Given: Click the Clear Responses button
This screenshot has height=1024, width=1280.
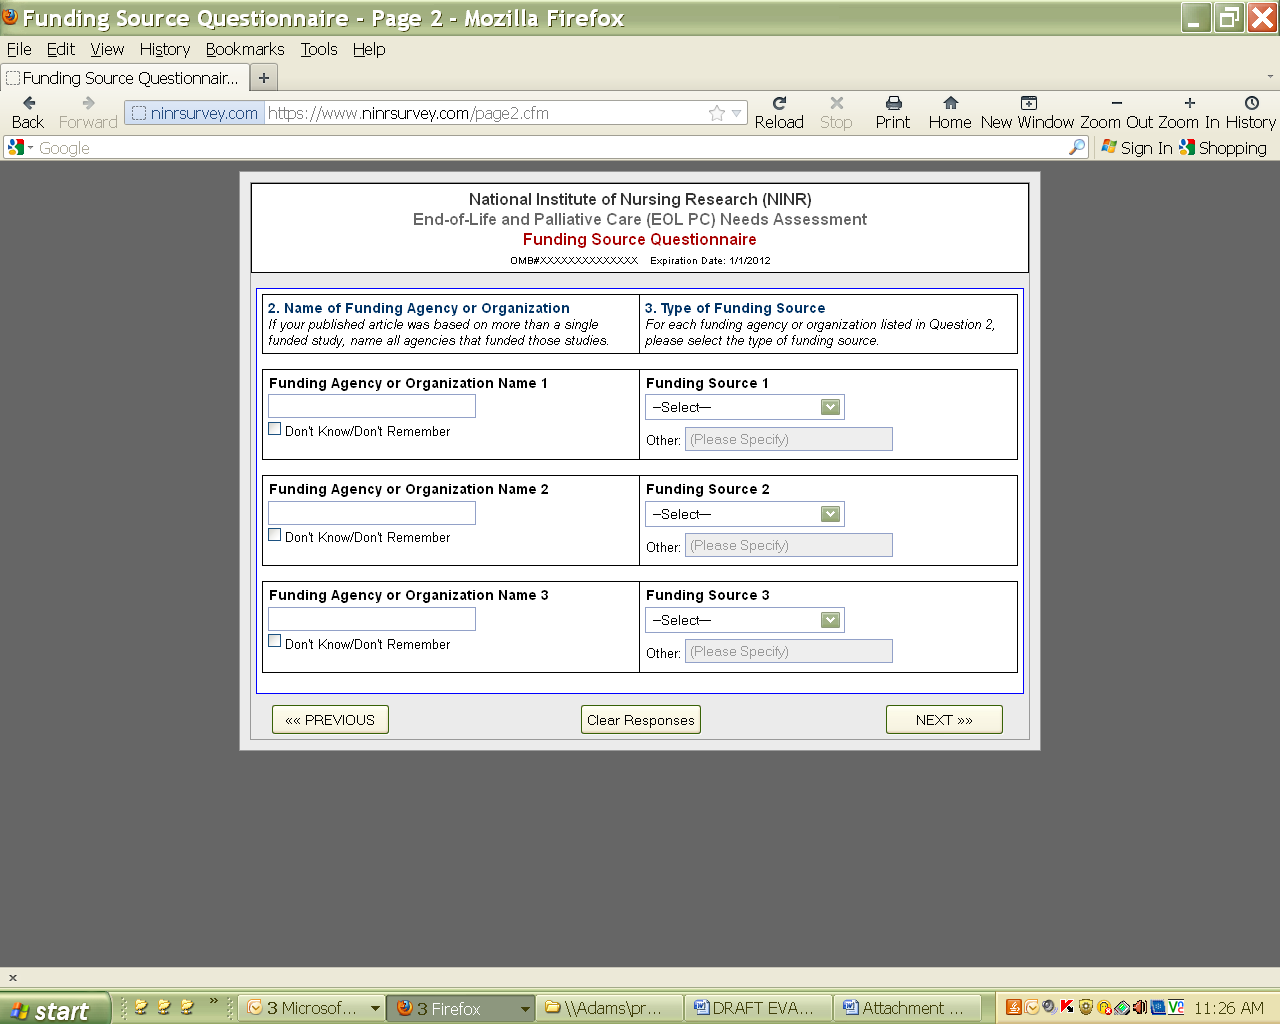Looking at the screenshot, I should [x=641, y=720].
